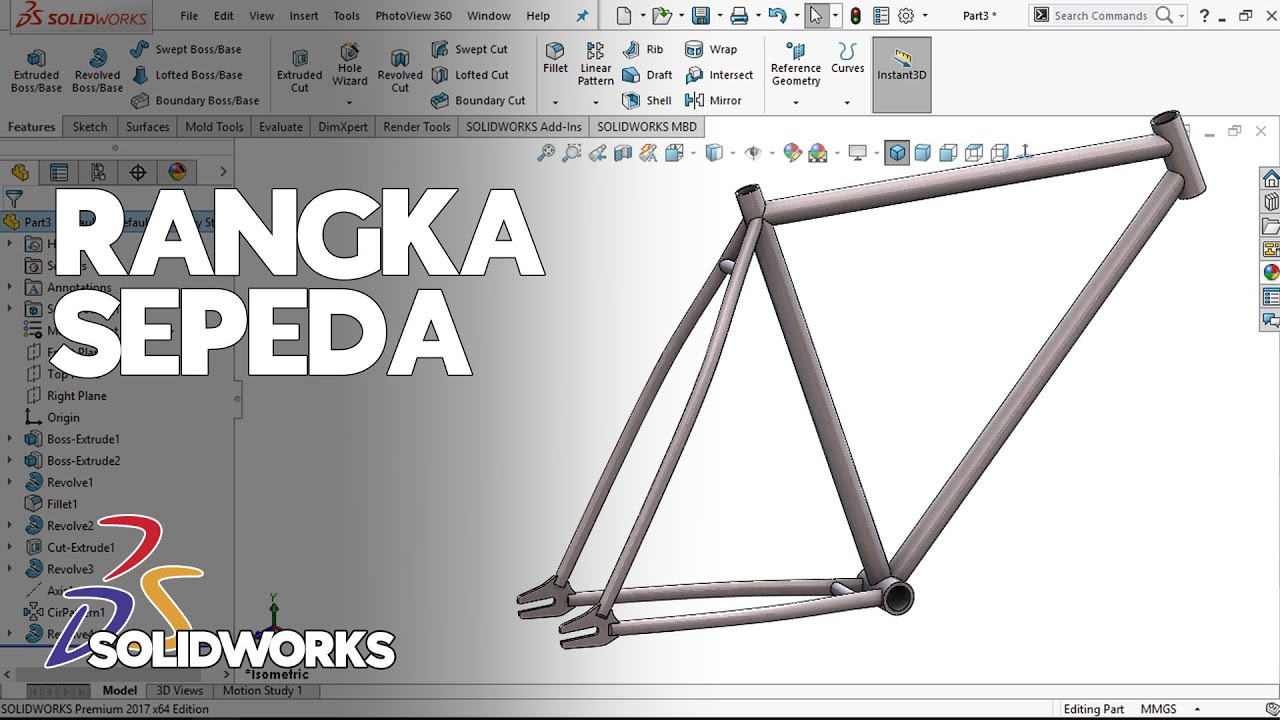Select the Extruded Cut tool
The width and height of the screenshot is (1280, 720).
click(300, 70)
